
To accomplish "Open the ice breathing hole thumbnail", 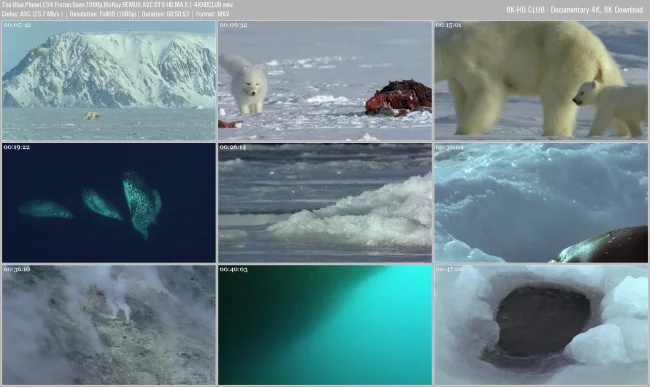I will click(x=541, y=325).
